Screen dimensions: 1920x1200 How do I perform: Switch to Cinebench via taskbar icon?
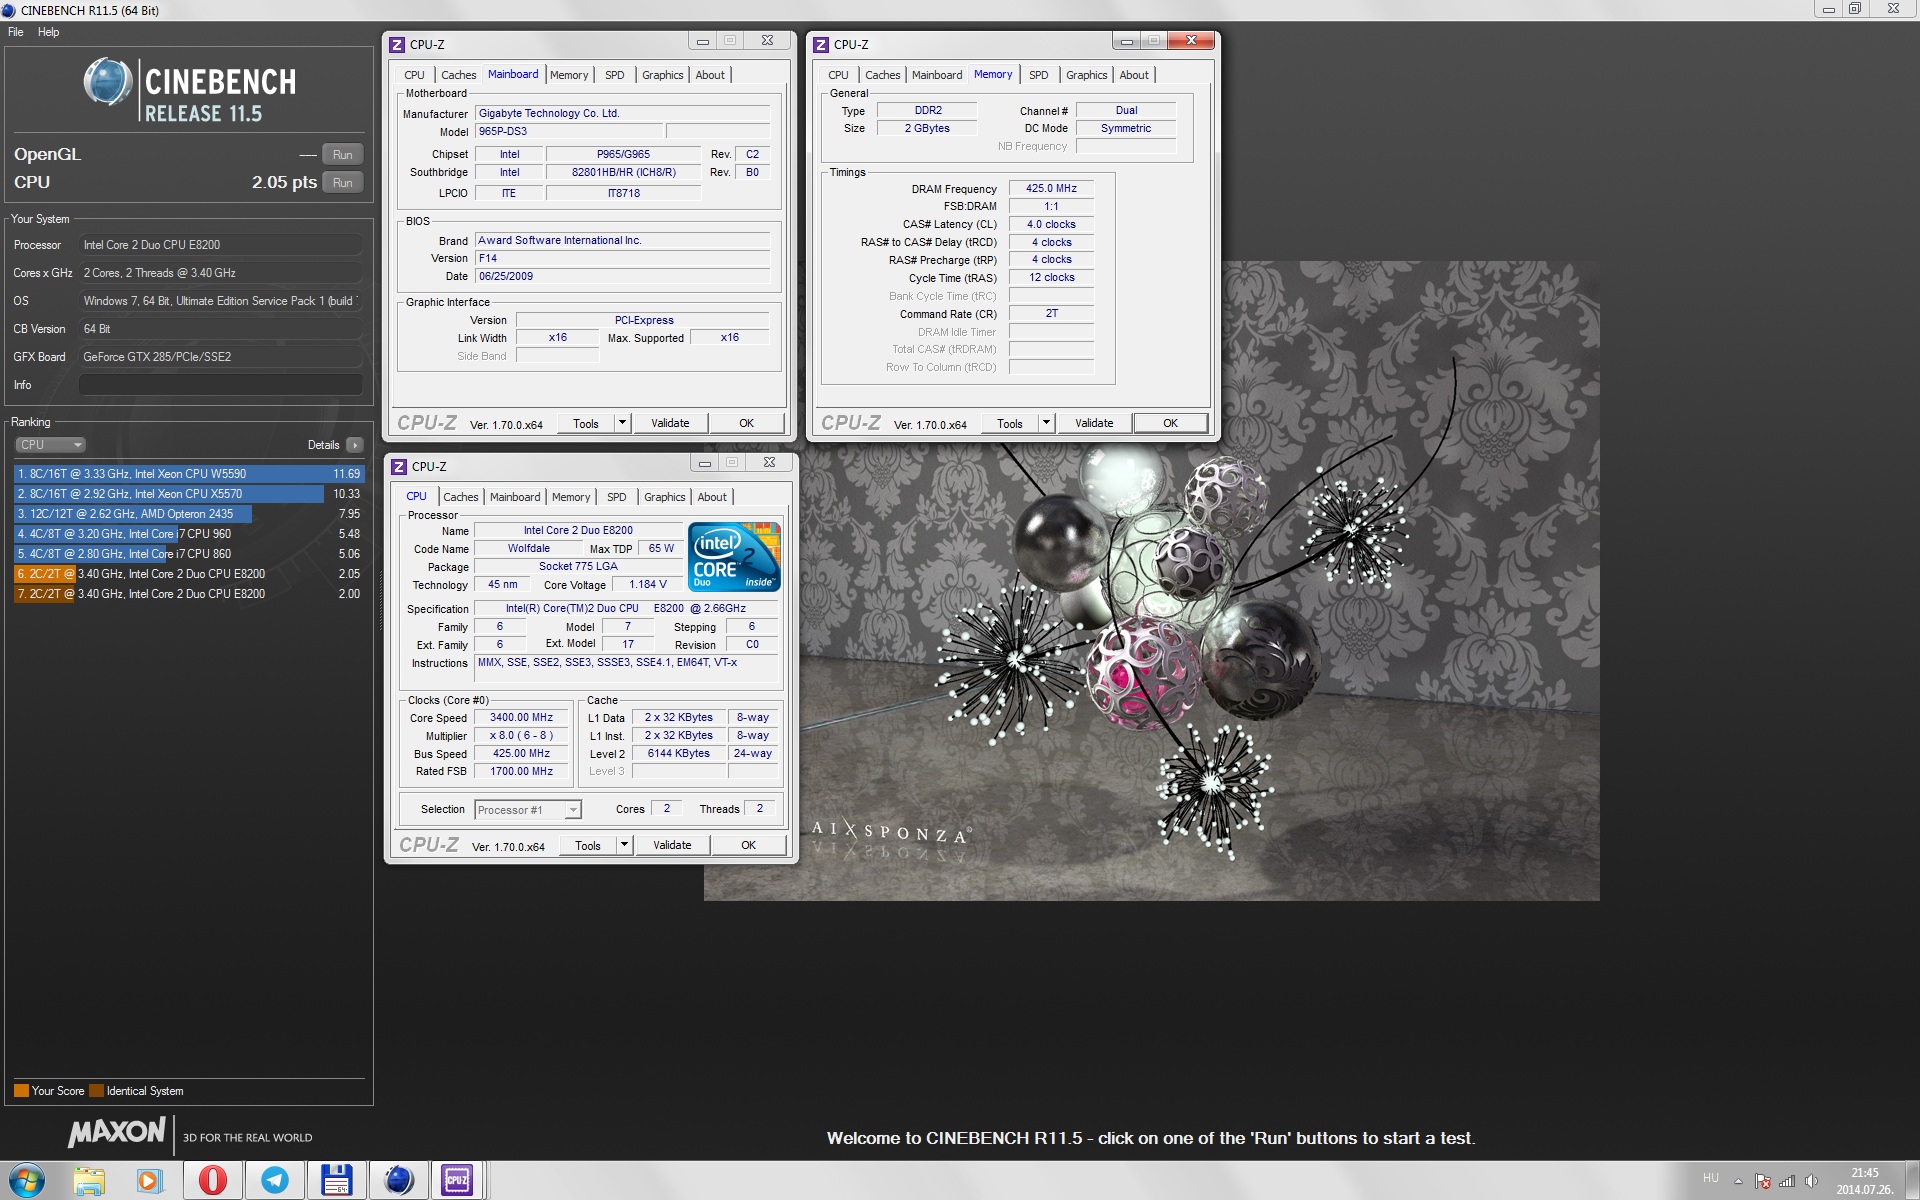click(398, 1181)
